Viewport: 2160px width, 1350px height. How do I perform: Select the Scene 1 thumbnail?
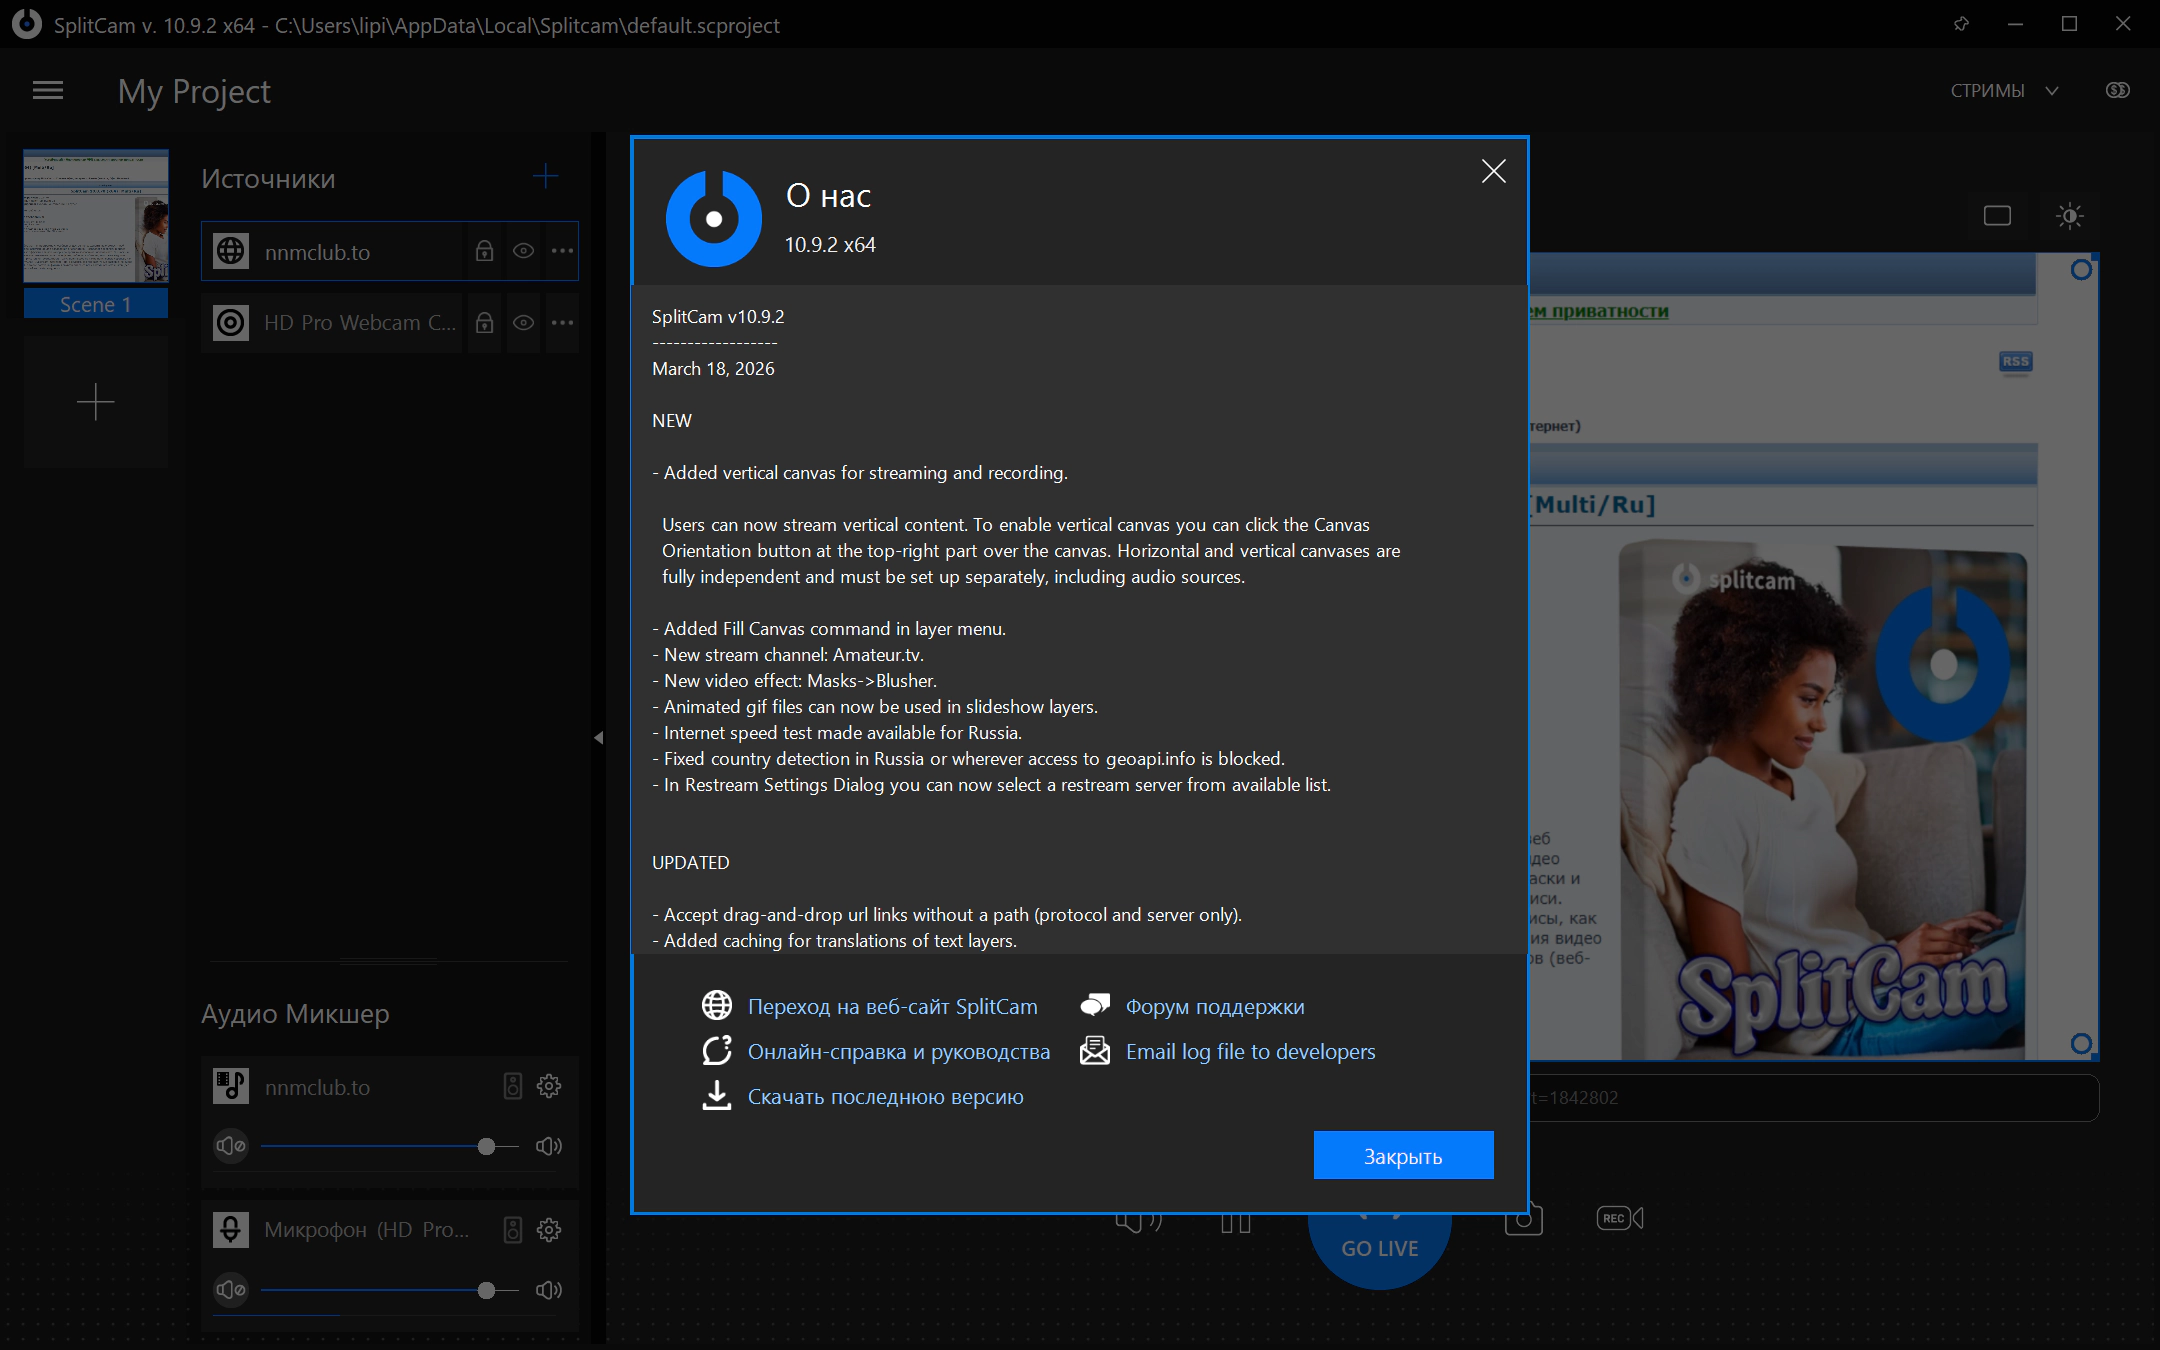pos(96,218)
